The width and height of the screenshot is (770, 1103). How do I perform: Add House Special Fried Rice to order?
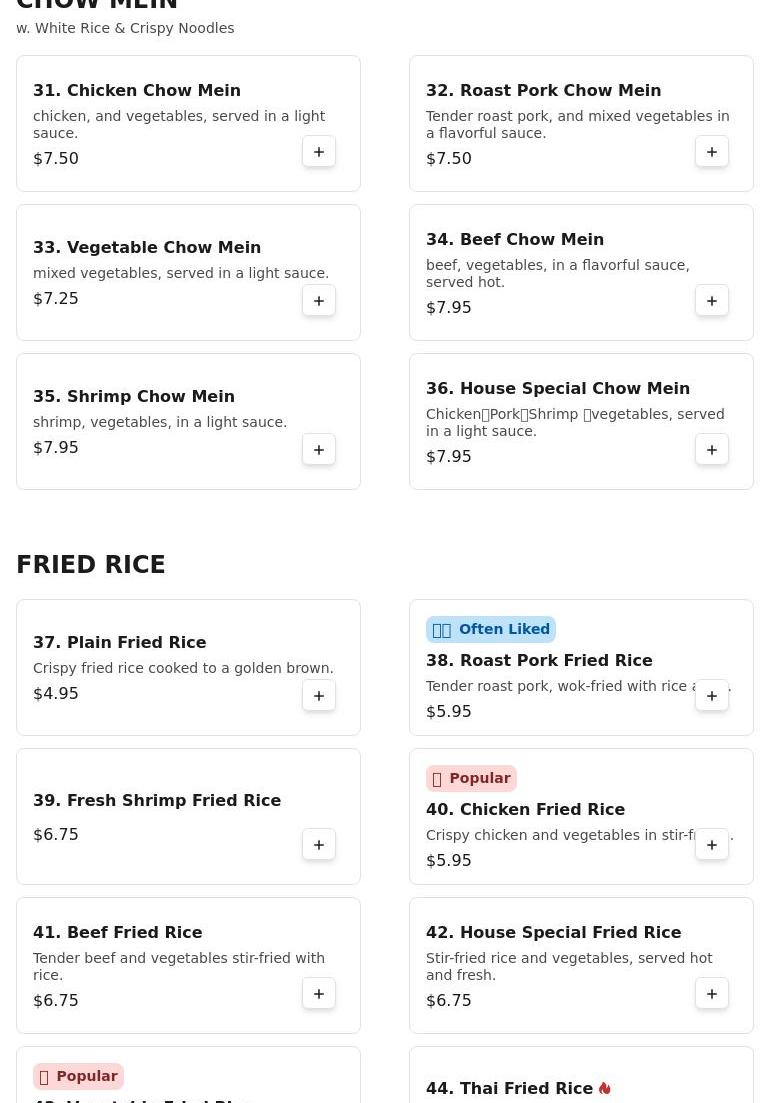(712, 994)
